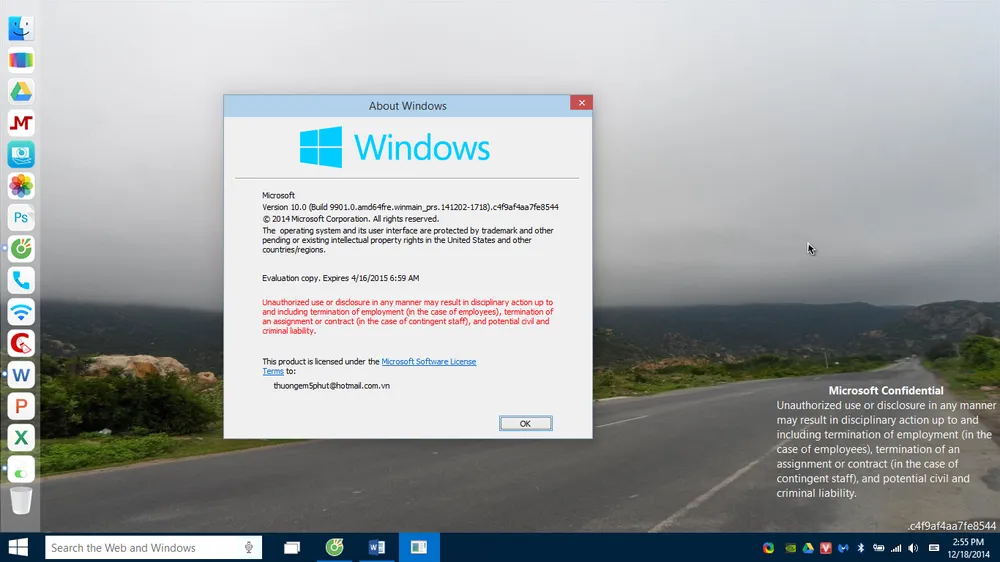Open the network signal tray icon
1000x562 pixels.
click(x=896, y=548)
